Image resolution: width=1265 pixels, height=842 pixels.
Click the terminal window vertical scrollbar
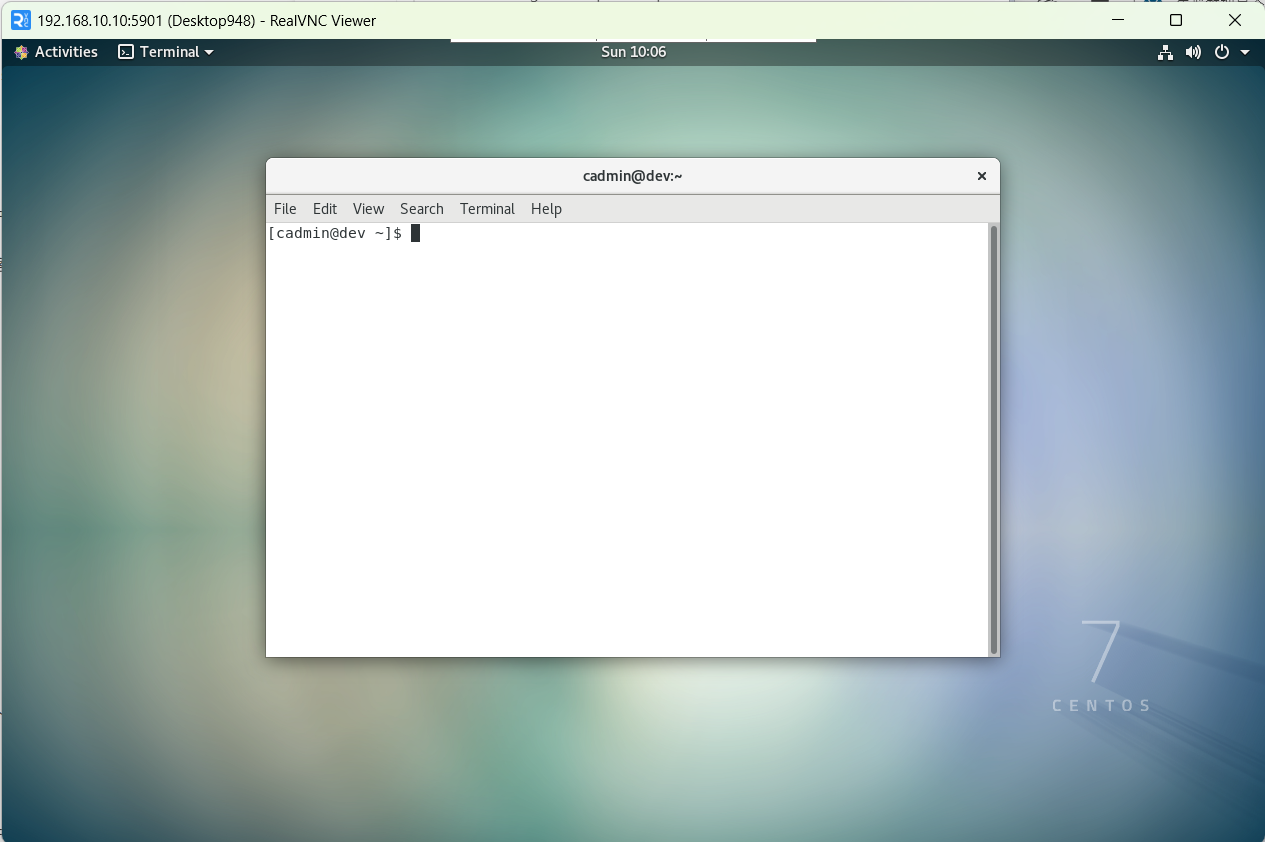(993, 438)
